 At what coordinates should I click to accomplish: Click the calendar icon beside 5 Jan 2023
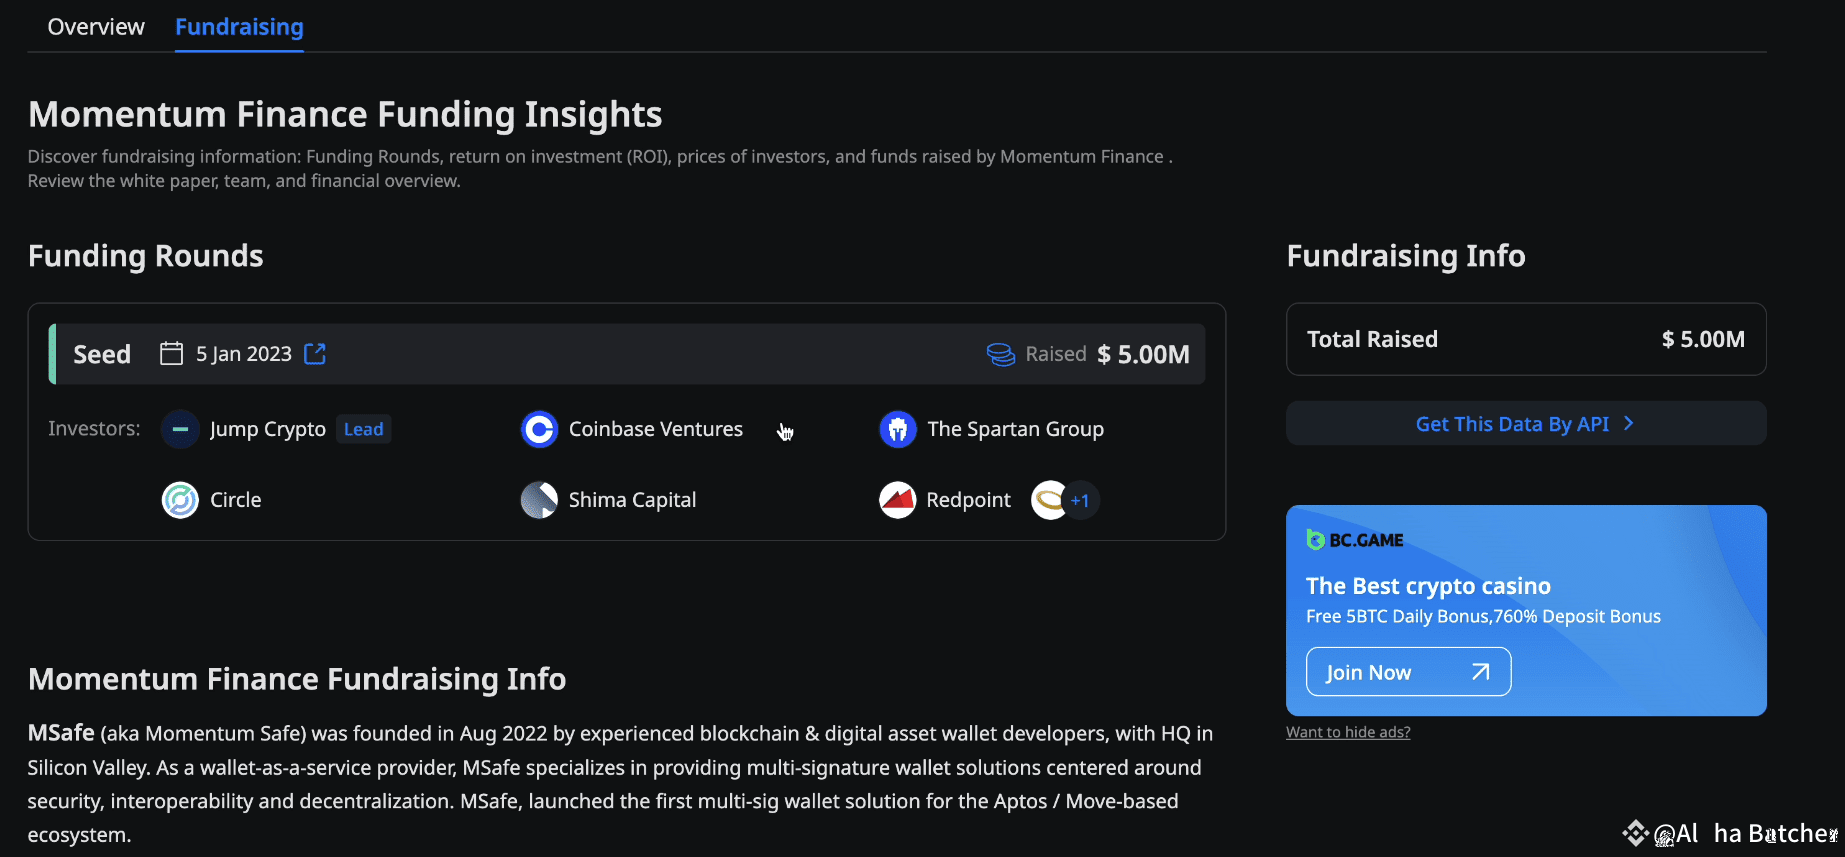tap(172, 354)
